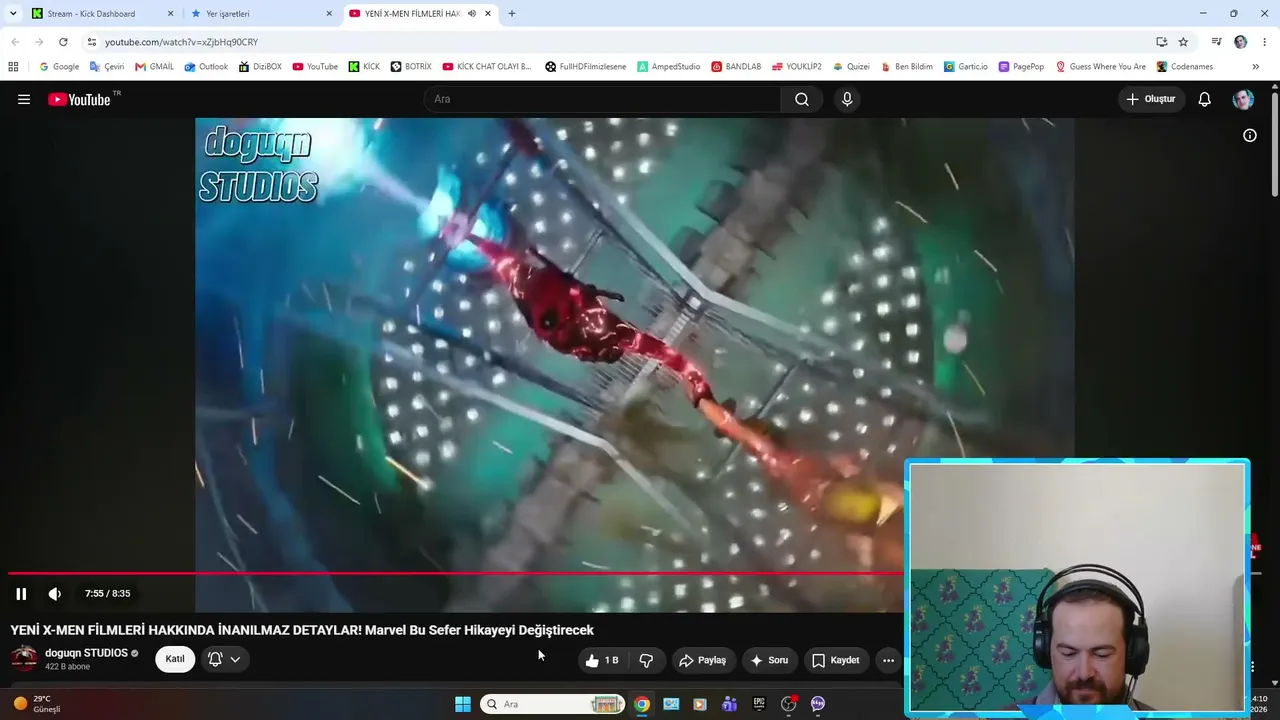The width and height of the screenshot is (1280, 720).
Task: Save the video with Kaydet
Action: tap(836, 660)
